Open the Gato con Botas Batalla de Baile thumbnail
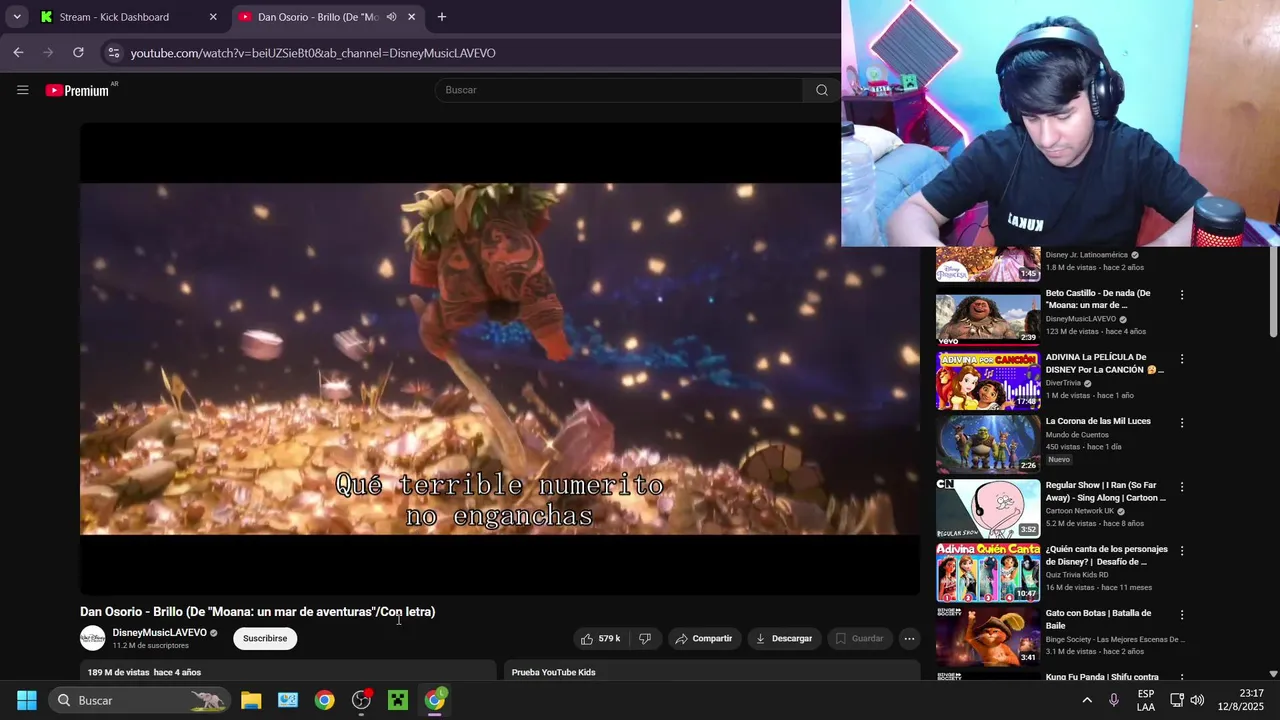1280x720 pixels. [x=988, y=637]
